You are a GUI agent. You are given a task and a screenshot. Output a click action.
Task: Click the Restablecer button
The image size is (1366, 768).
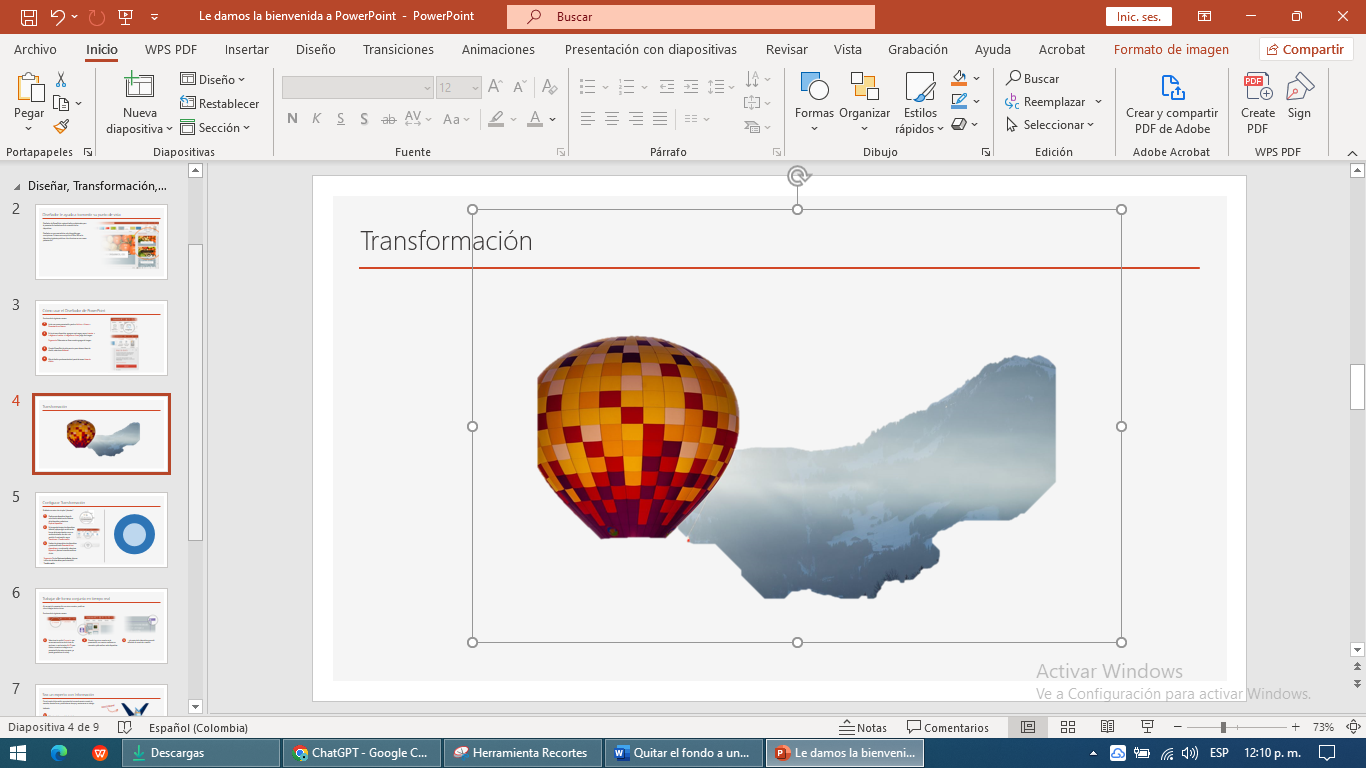coord(220,103)
